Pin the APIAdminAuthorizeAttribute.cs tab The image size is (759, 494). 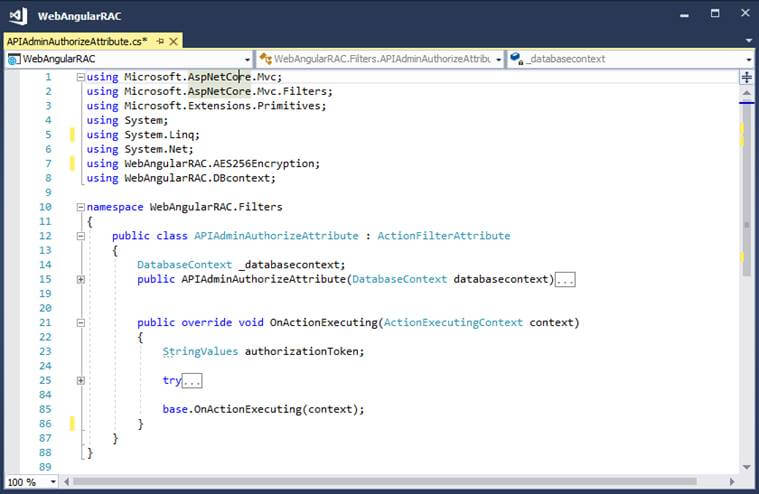click(160, 42)
